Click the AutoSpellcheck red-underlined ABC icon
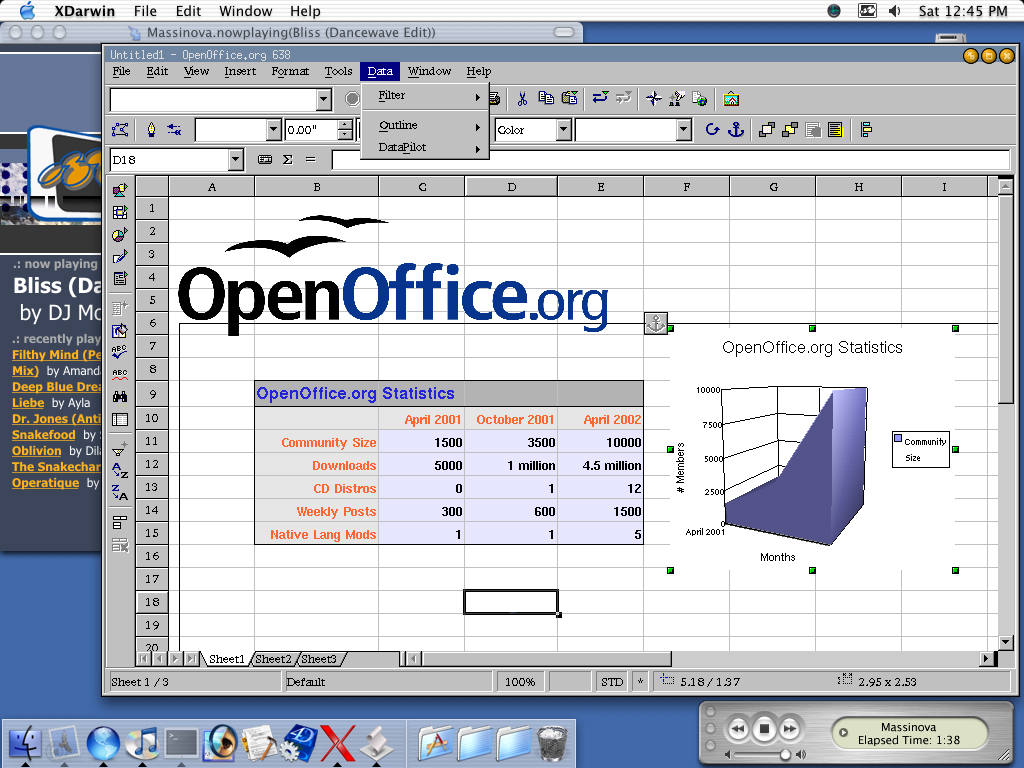Viewport: 1024px width, 768px height. pos(120,374)
